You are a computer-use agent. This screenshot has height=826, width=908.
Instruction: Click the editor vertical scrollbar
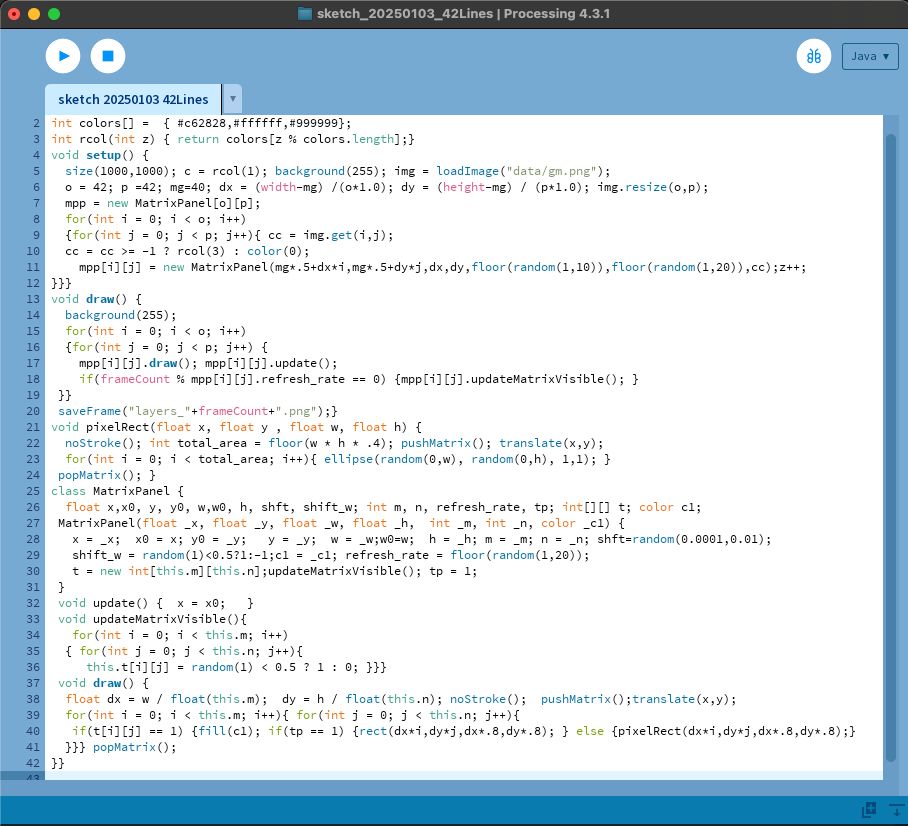click(x=891, y=447)
